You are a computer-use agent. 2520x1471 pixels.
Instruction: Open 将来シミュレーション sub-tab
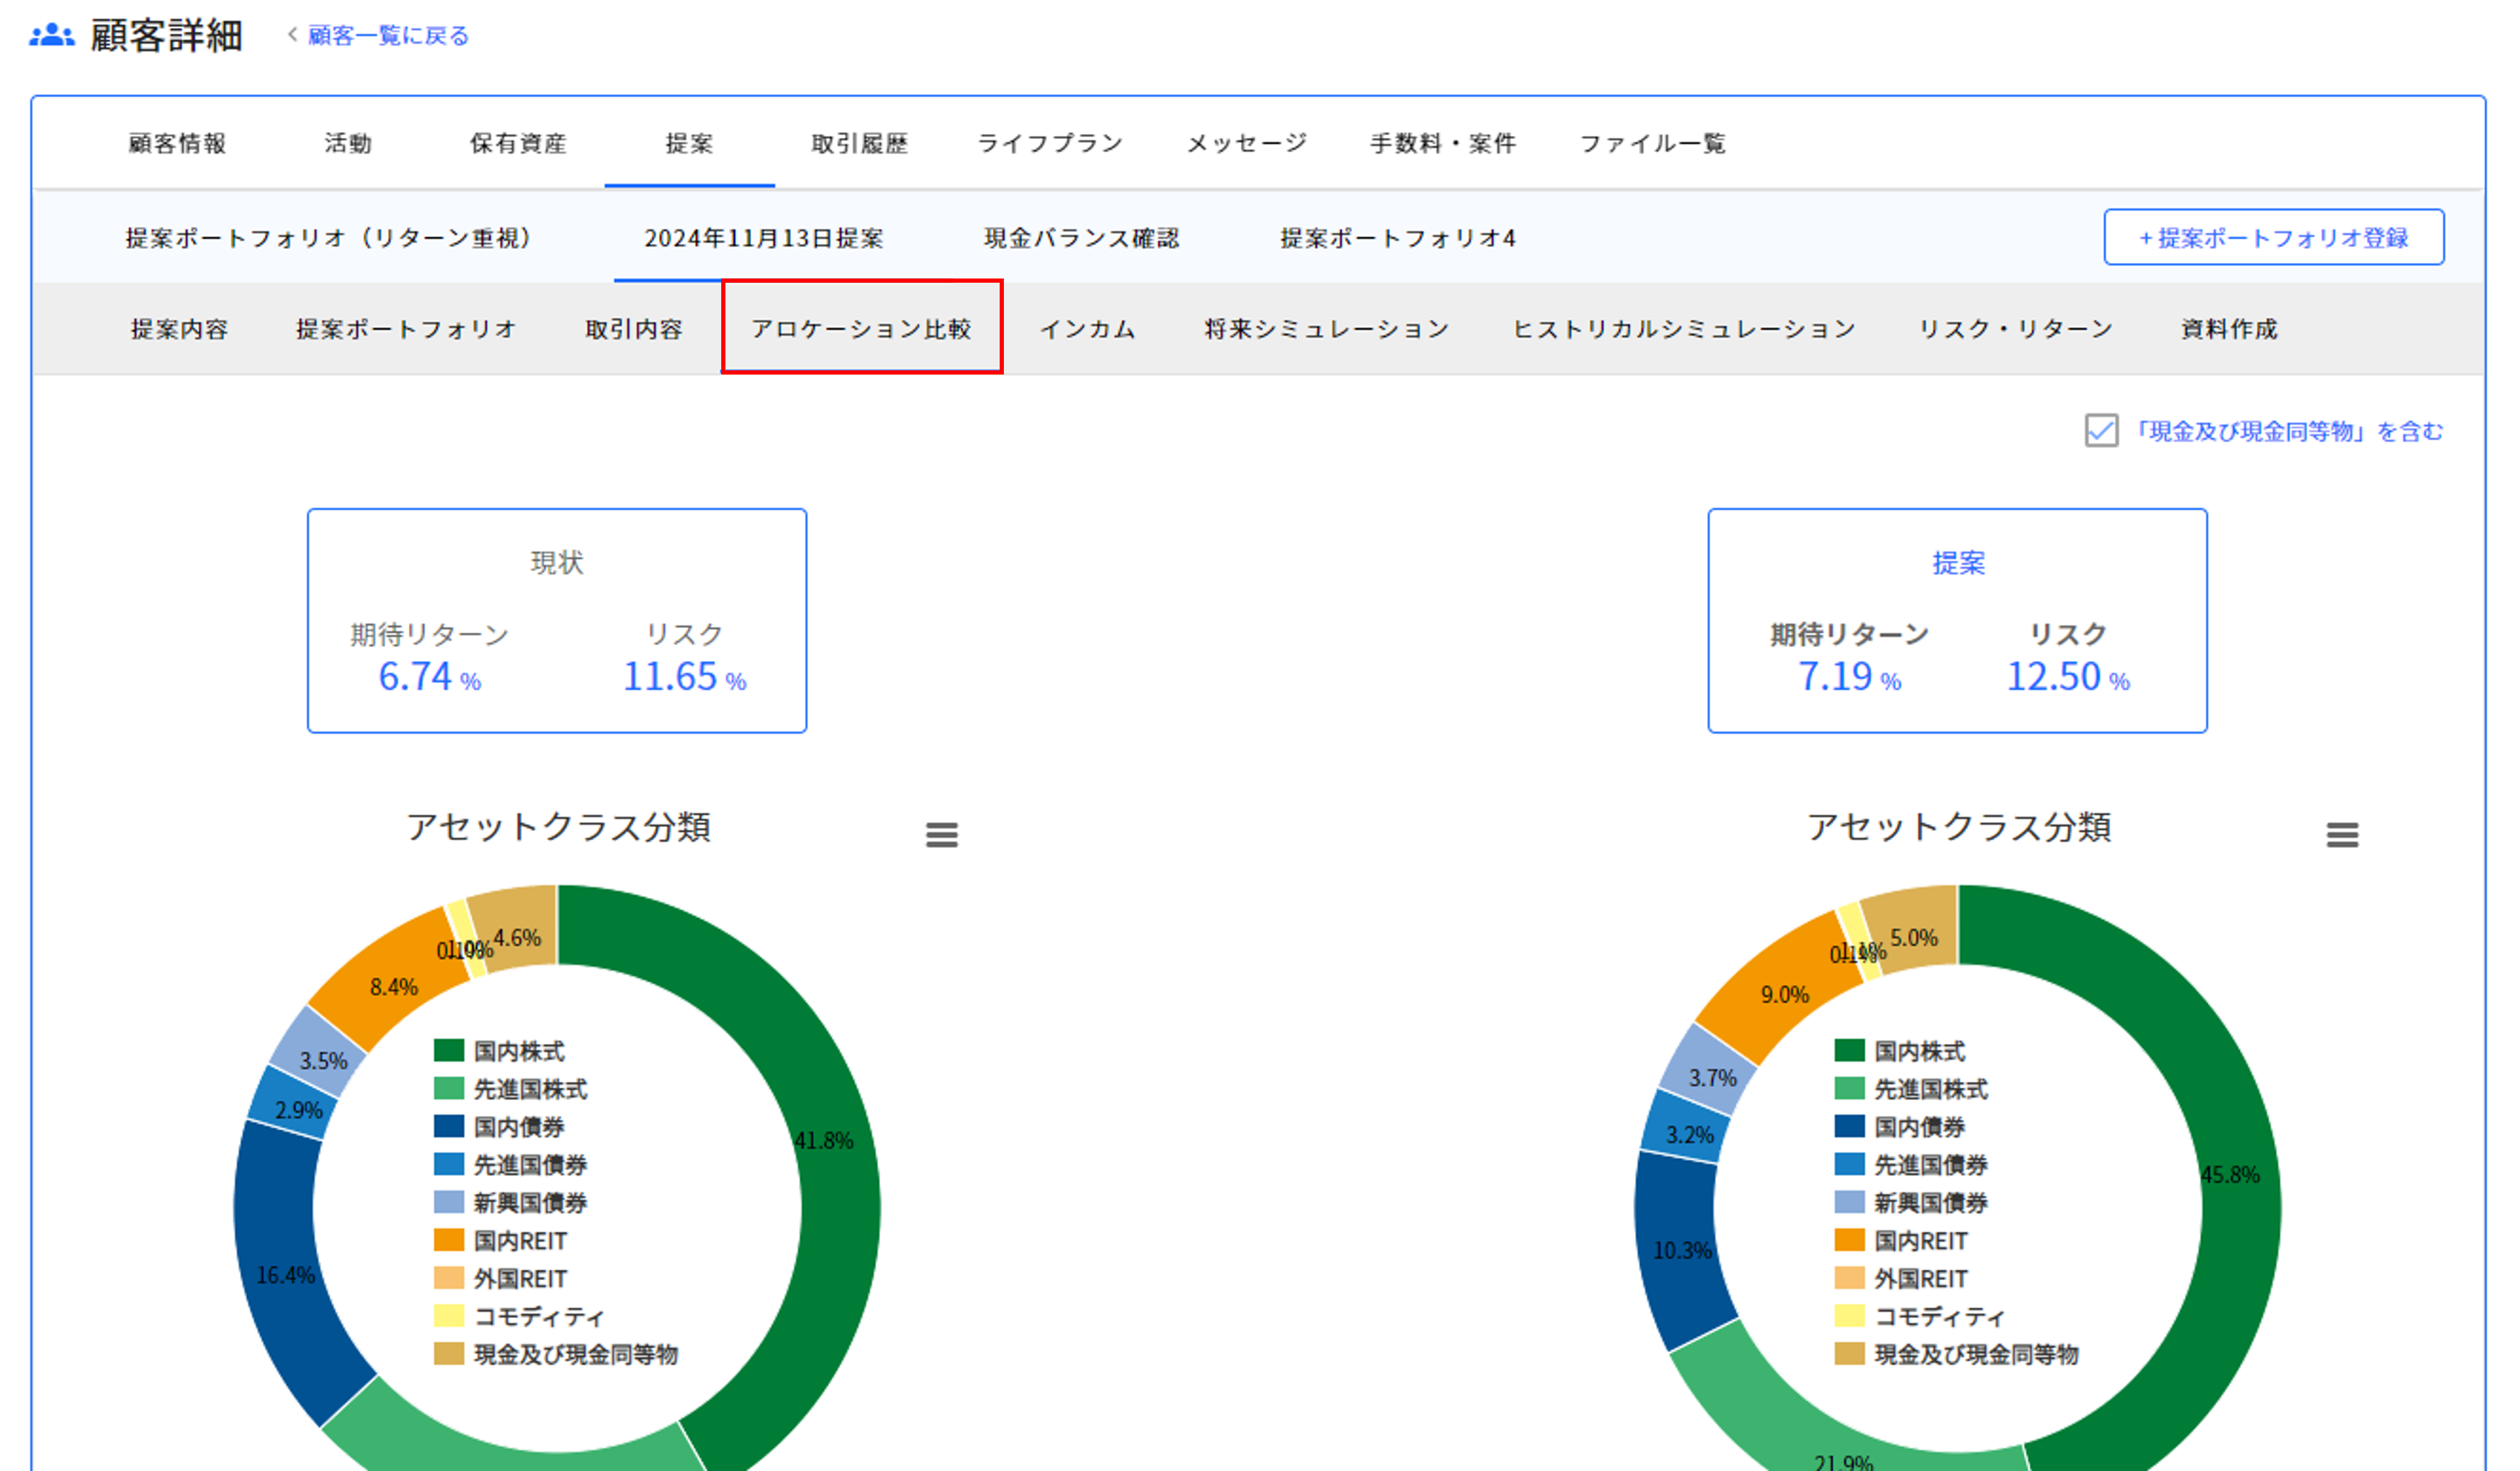1326,329
